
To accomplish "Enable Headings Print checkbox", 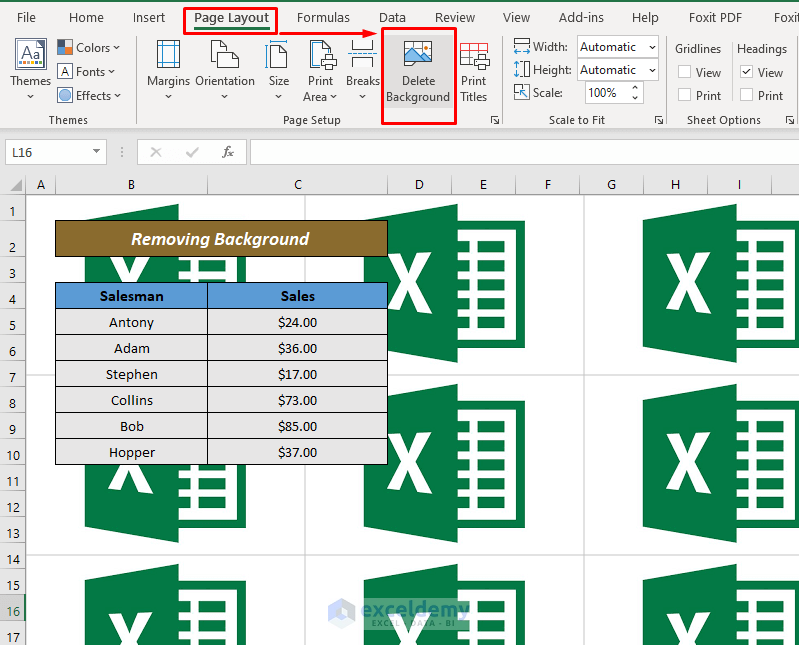I will (x=747, y=95).
